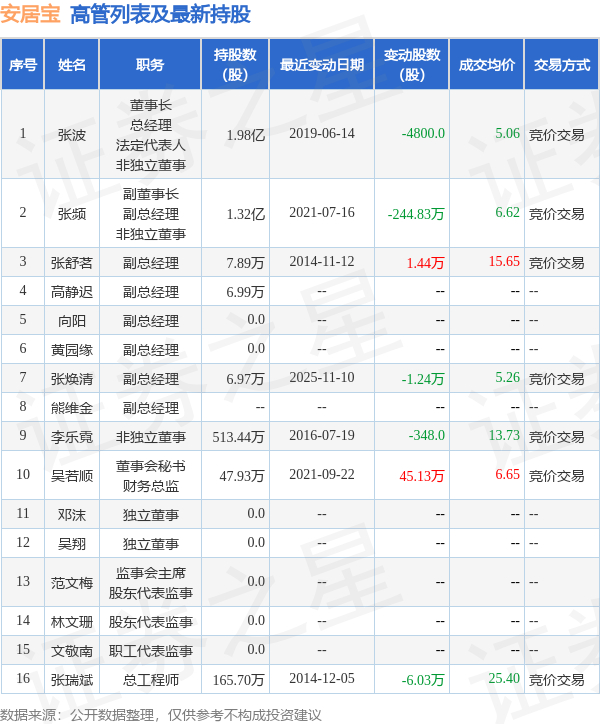Click the 序号 column header

pos(23,65)
